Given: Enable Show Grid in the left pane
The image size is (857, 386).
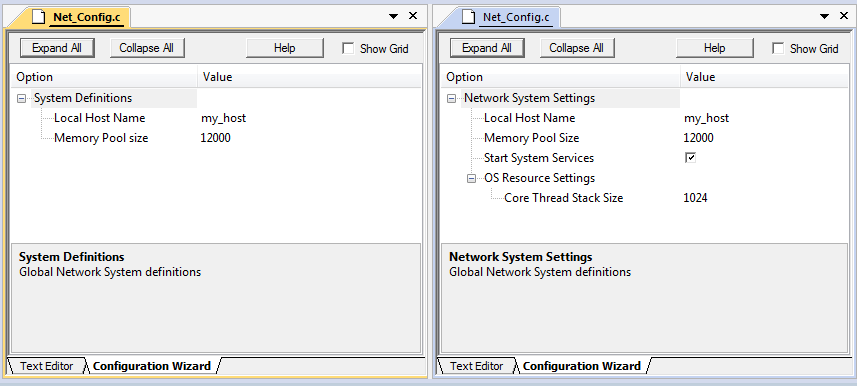Looking at the screenshot, I should point(348,48).
